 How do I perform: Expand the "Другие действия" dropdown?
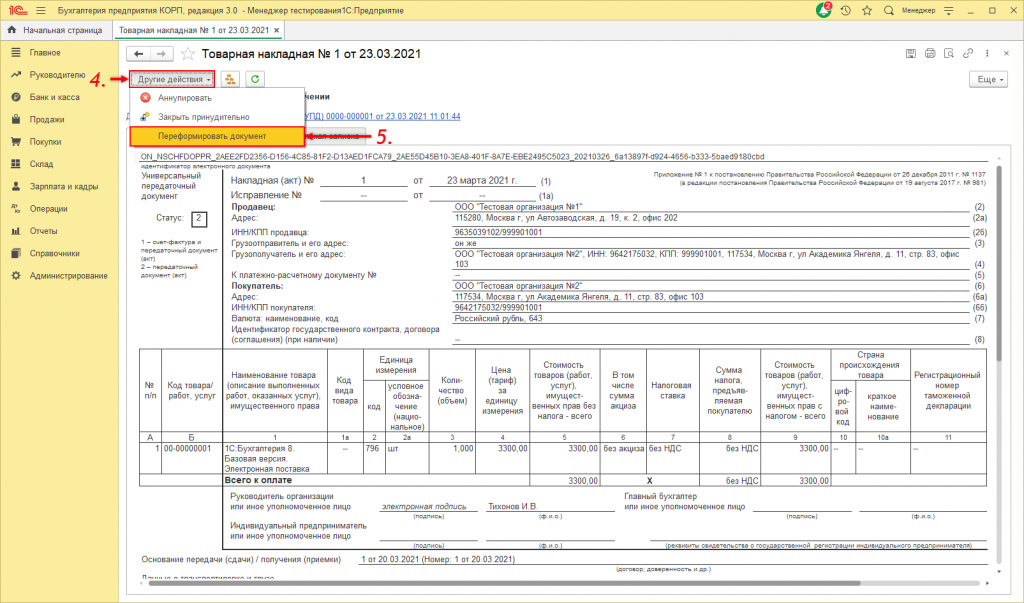point(173,79)
